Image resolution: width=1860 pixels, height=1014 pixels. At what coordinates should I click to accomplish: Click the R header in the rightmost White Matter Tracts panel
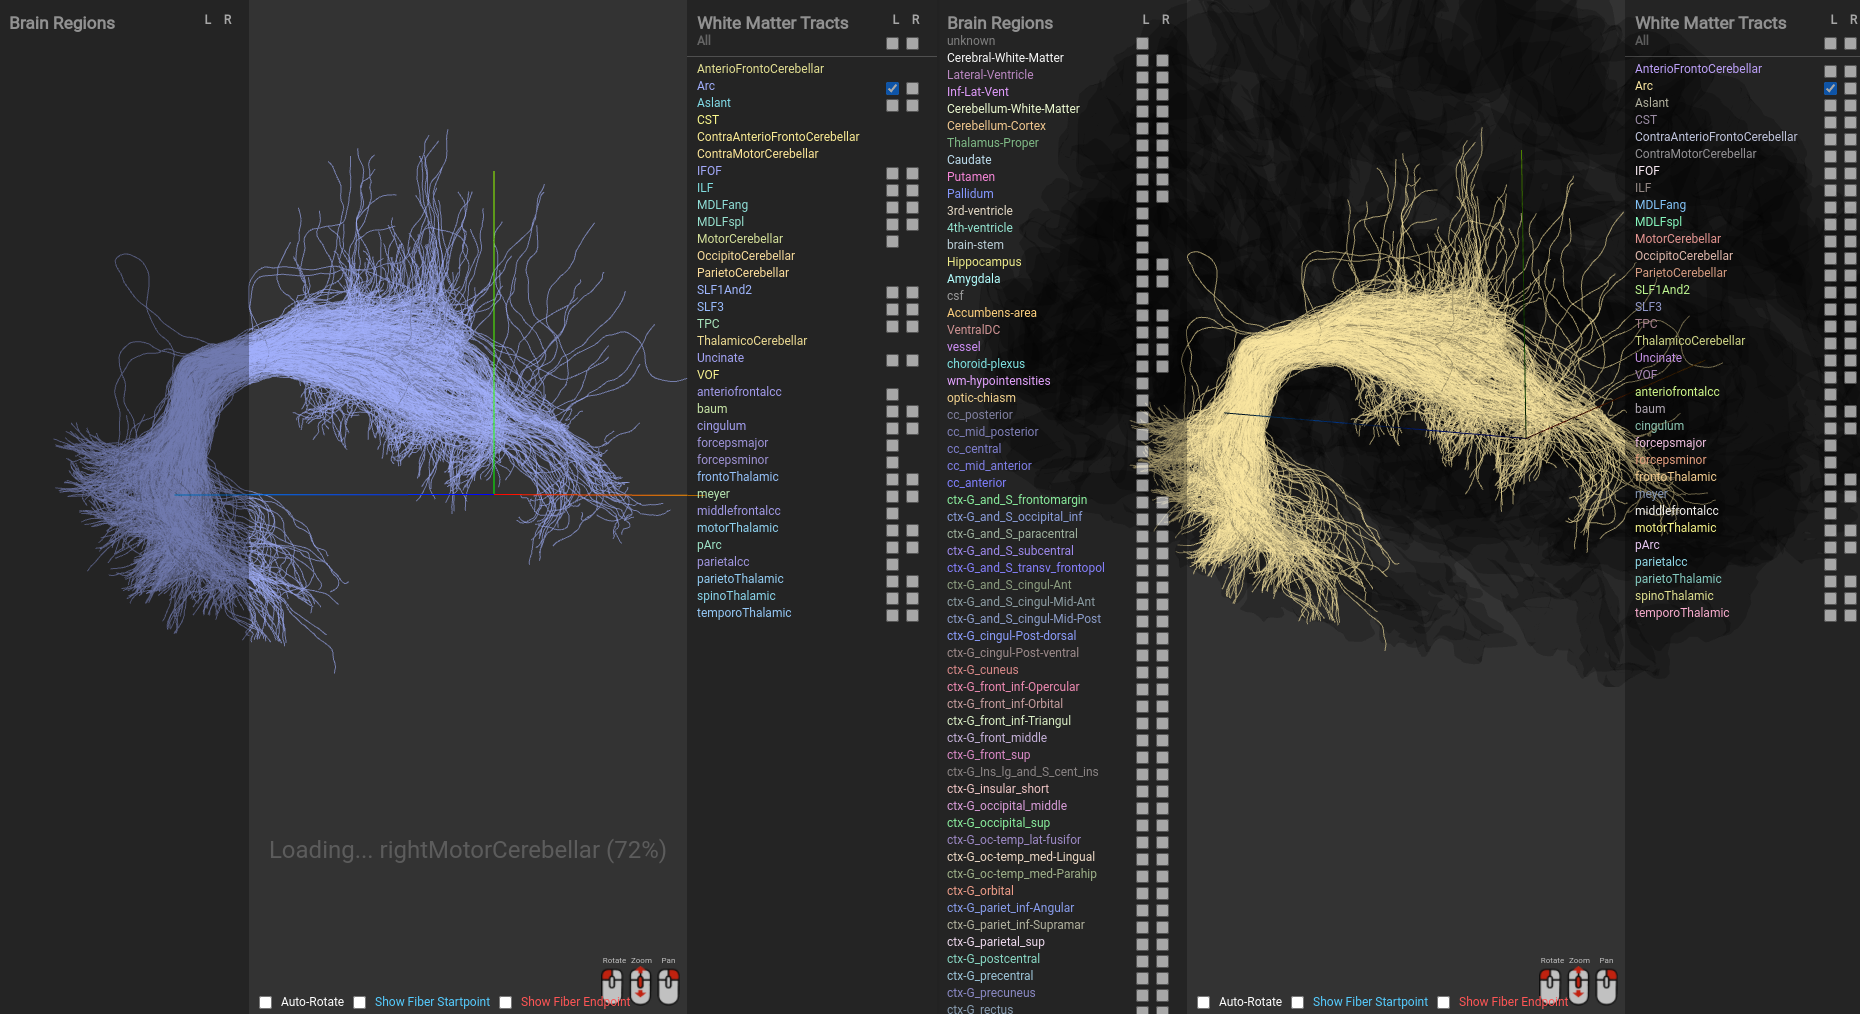click(x=1855, y=19)
